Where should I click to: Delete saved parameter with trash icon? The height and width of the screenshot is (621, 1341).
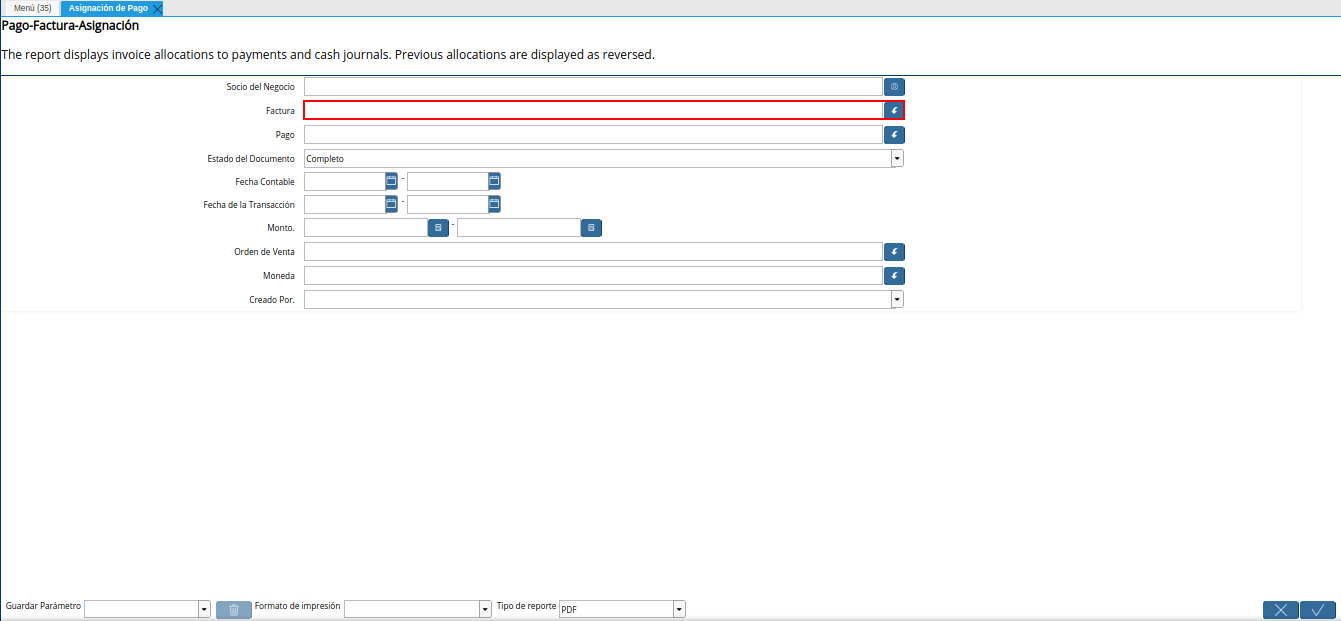[234, 610]
